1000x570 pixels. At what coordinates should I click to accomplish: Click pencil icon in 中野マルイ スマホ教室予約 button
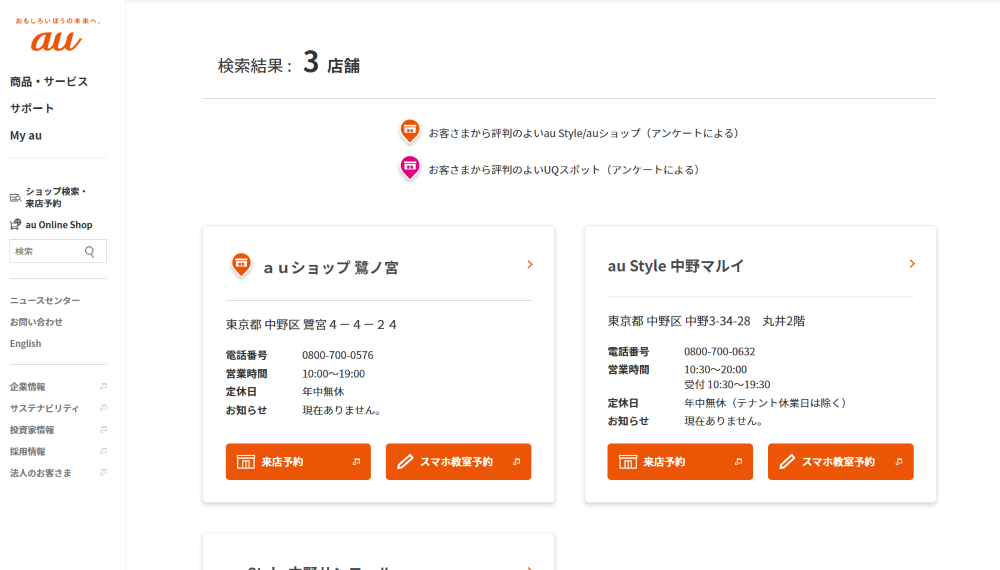coord(787,462)
